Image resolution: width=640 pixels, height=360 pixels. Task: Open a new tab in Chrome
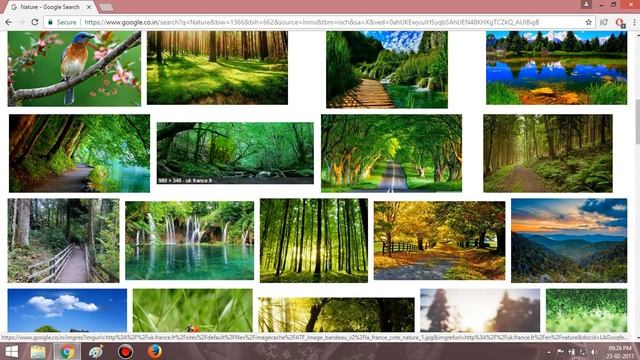[x=107, y=7]
